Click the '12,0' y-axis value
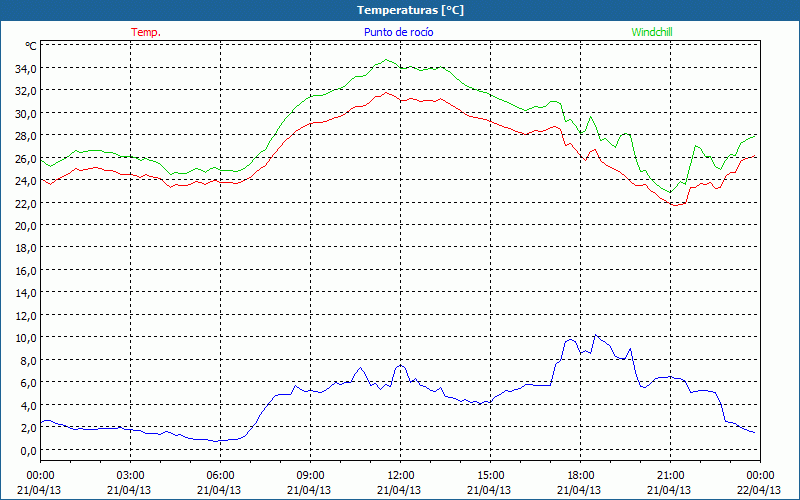The image size is (800, 500). pyautogui.click(x=26, y=315)
